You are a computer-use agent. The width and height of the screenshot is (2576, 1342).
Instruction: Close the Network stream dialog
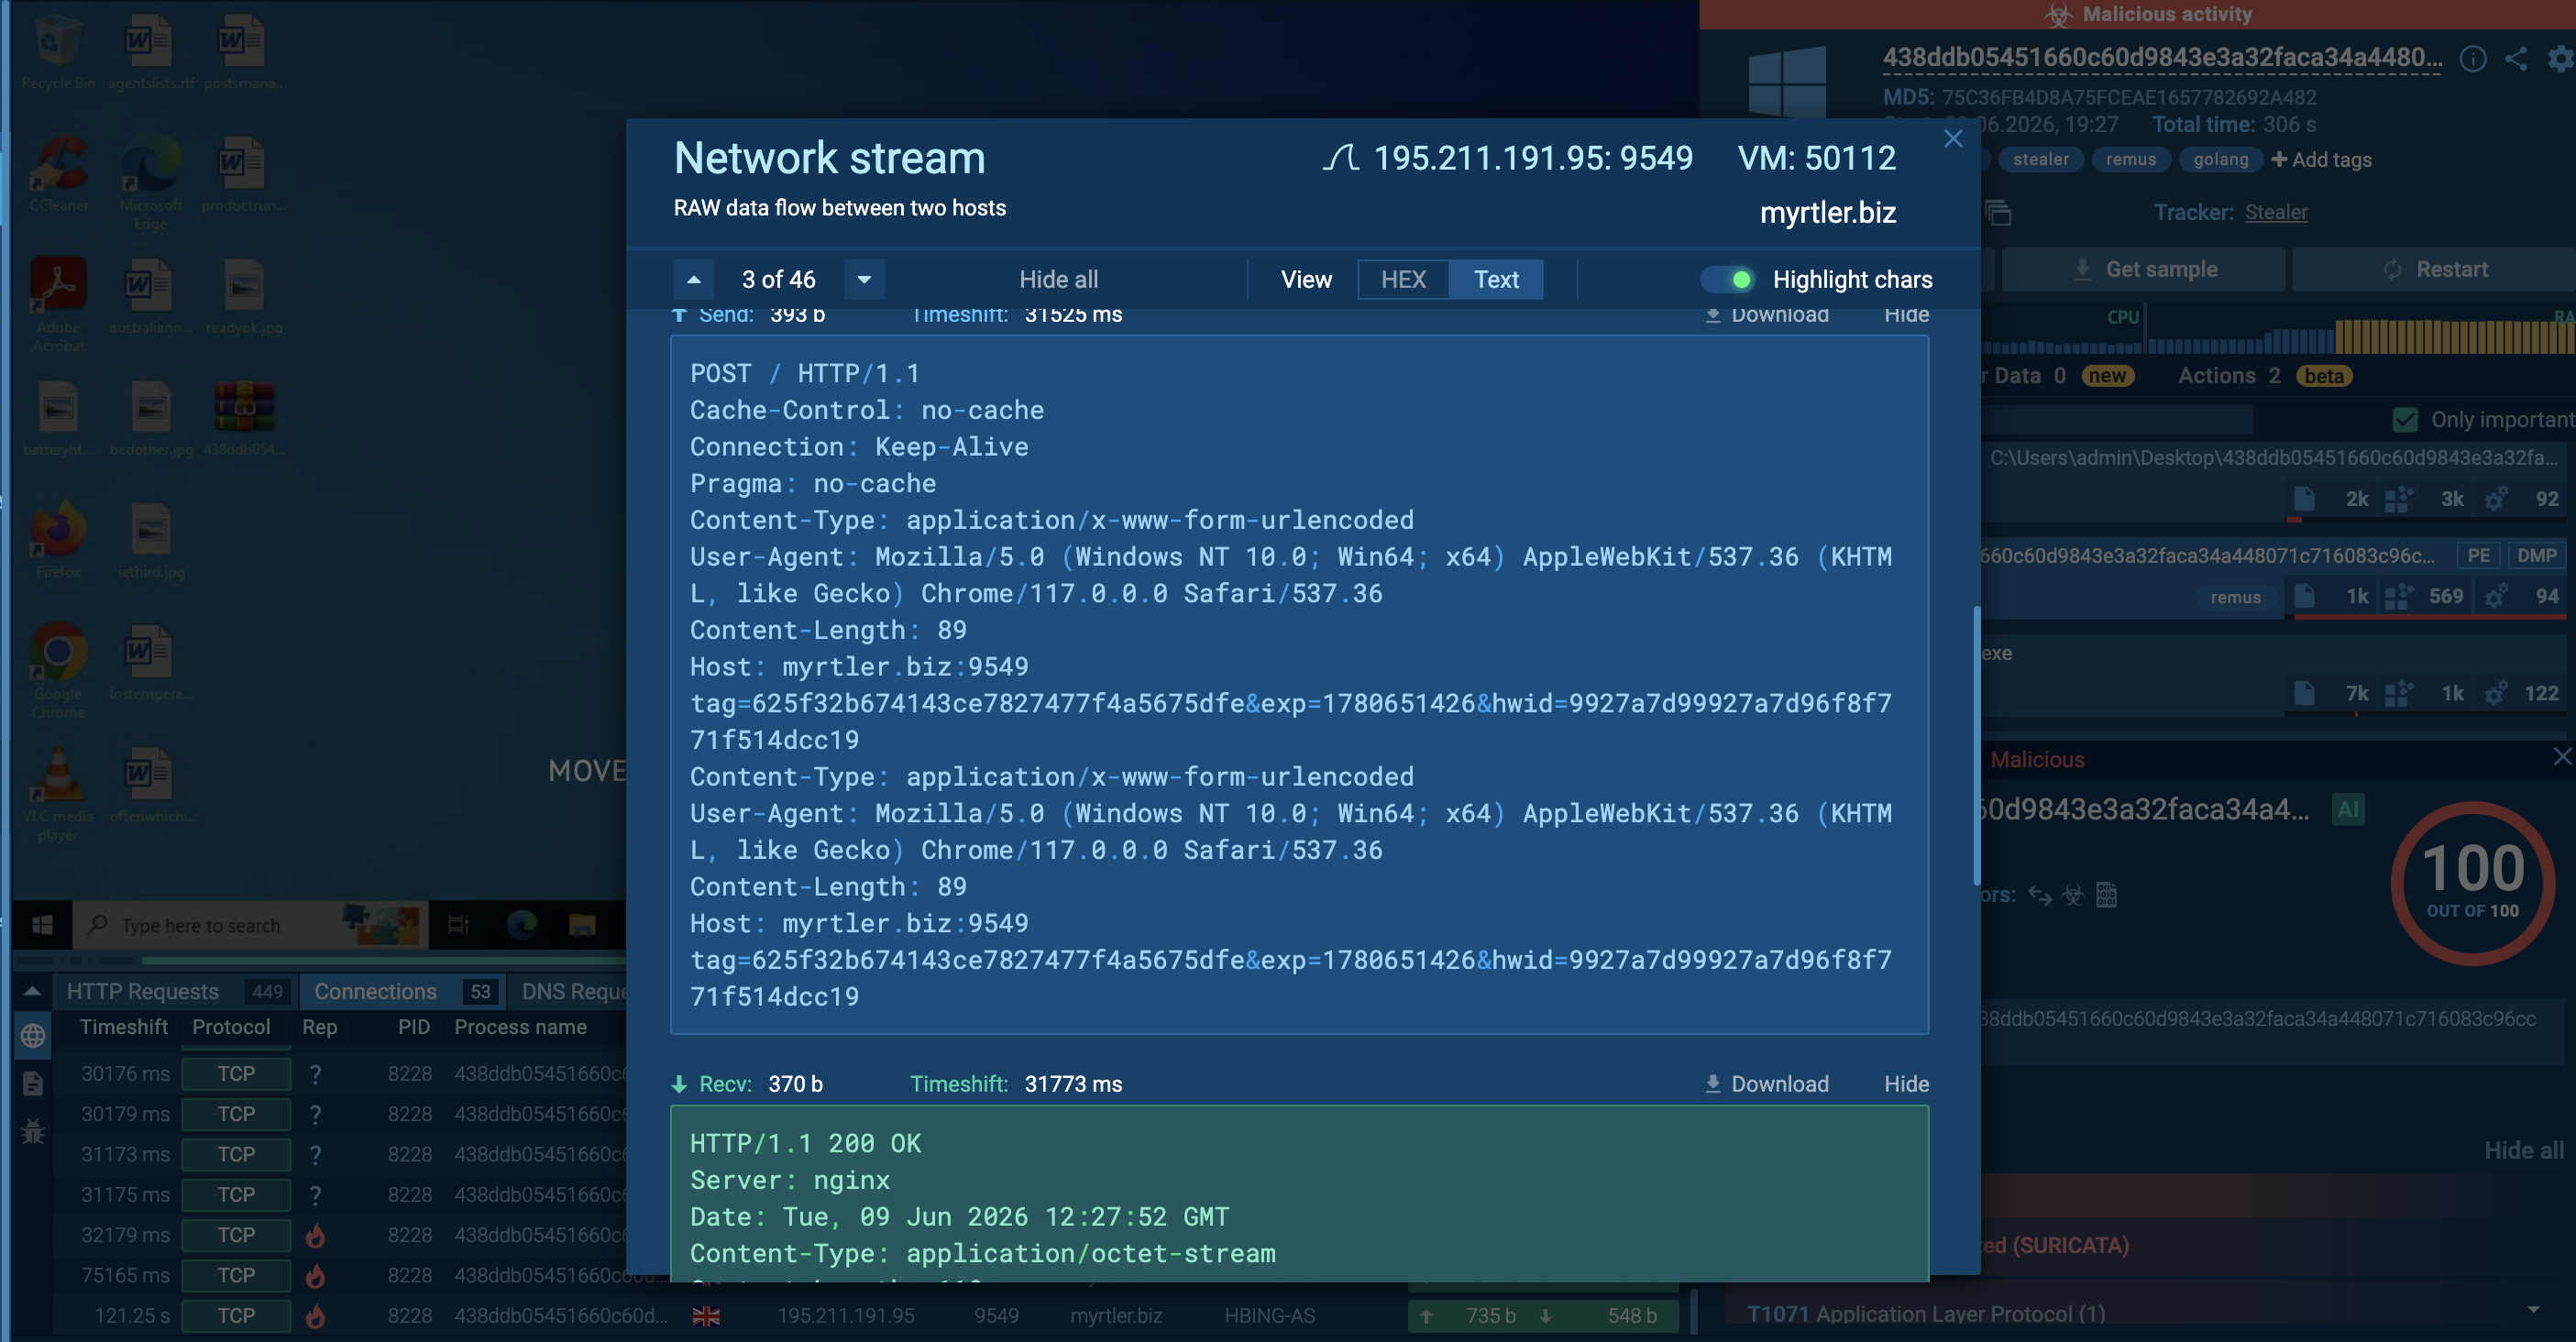1953,139
